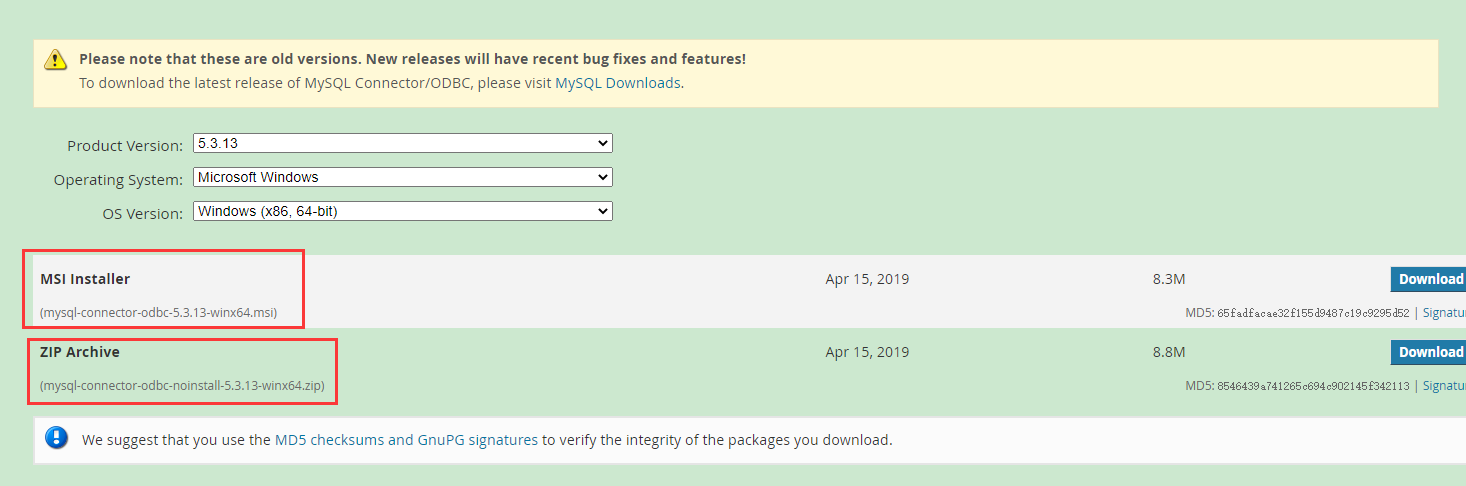The image size is (1466, 486).
Task: Click the mysql-connector-odbc-5.3.13-winx64.msi filename
Action: [158, 313]
